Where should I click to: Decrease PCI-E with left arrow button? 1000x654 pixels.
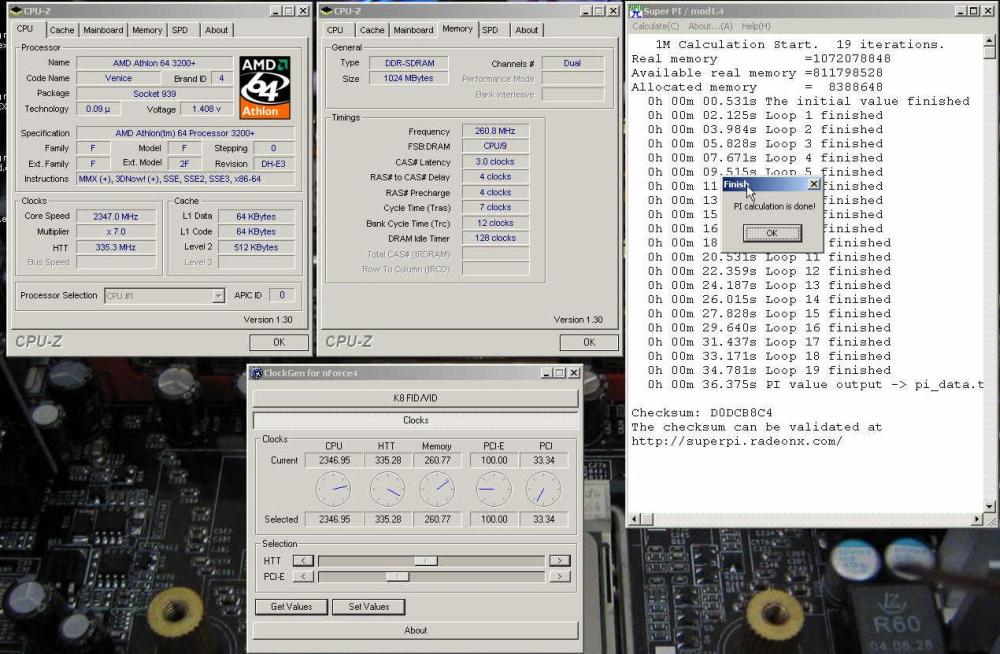[x=303, y=577]
